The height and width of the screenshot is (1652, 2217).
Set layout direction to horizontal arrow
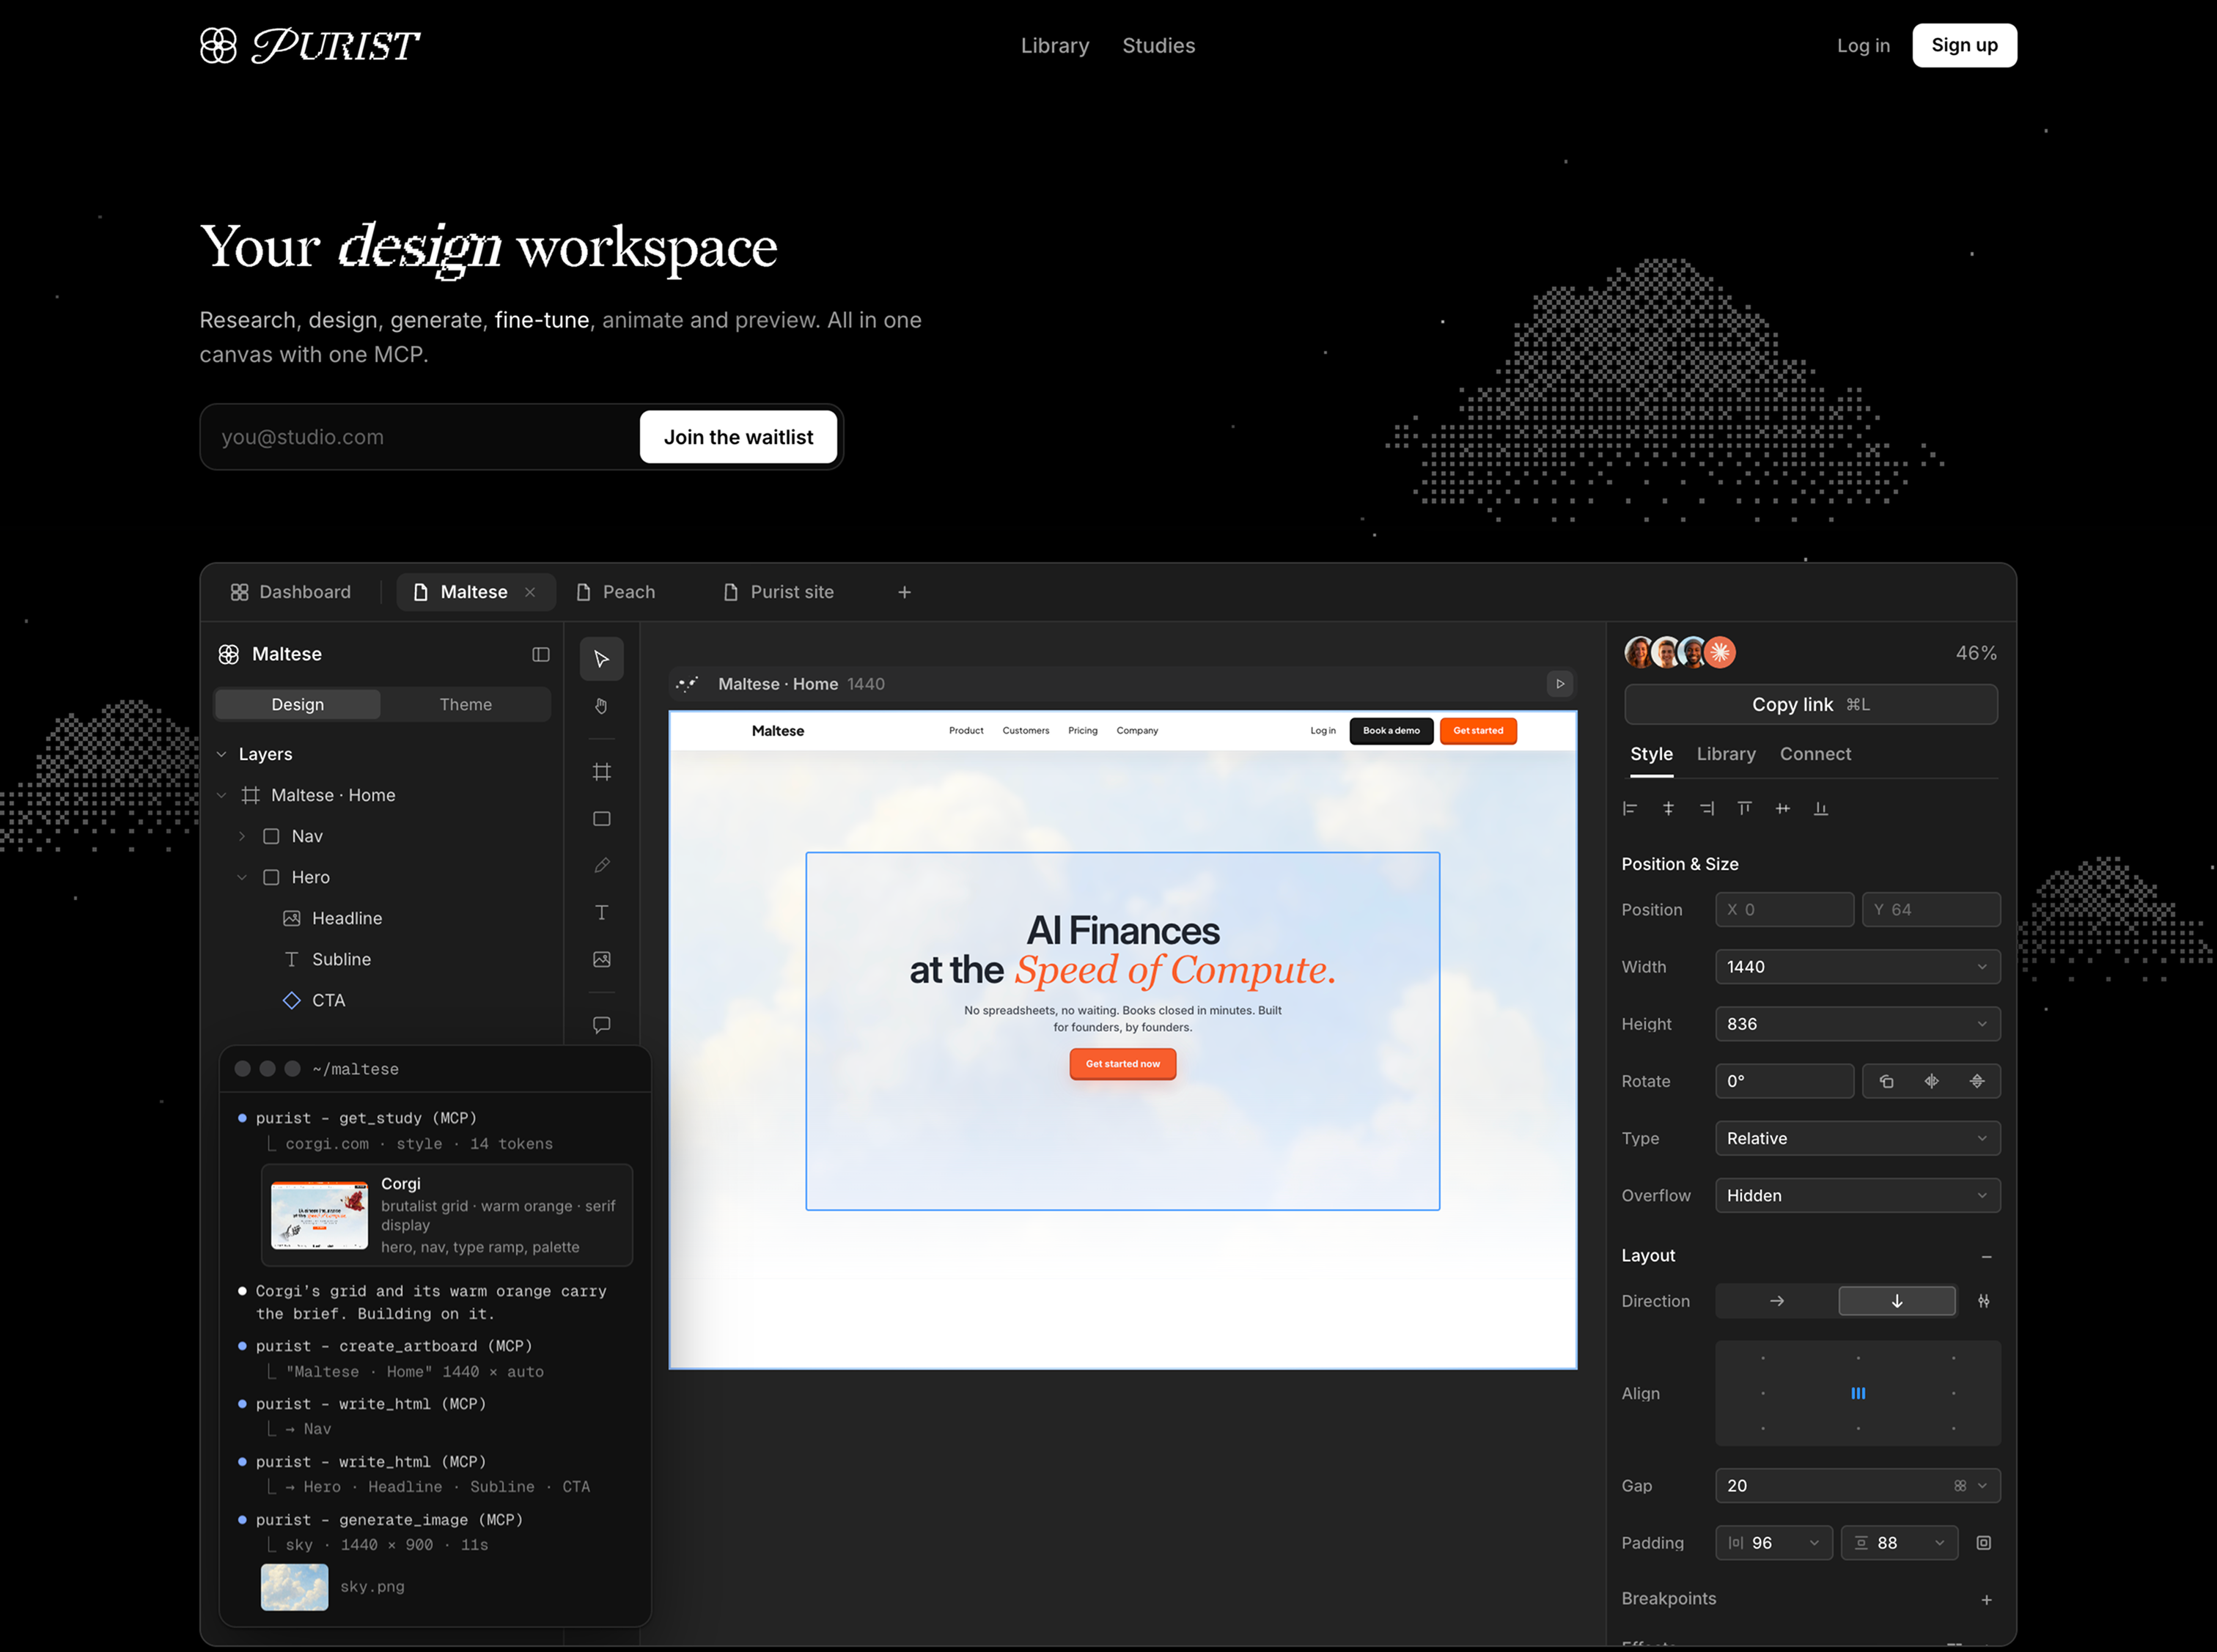[x=1776, y=1301]
